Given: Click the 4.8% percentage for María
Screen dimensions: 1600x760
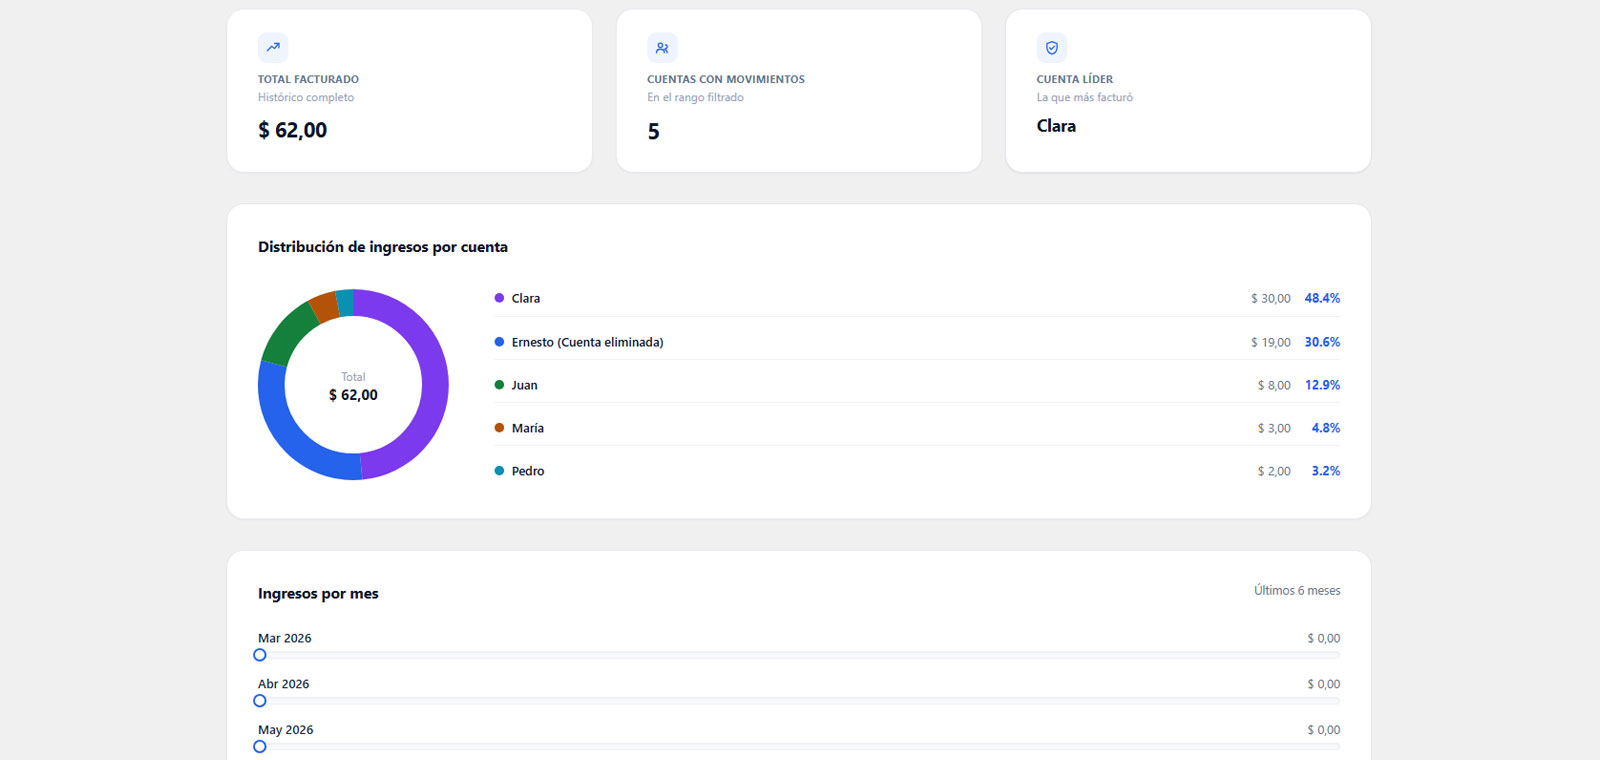Looking at the screenshot, I should (x=1326, y=428).
